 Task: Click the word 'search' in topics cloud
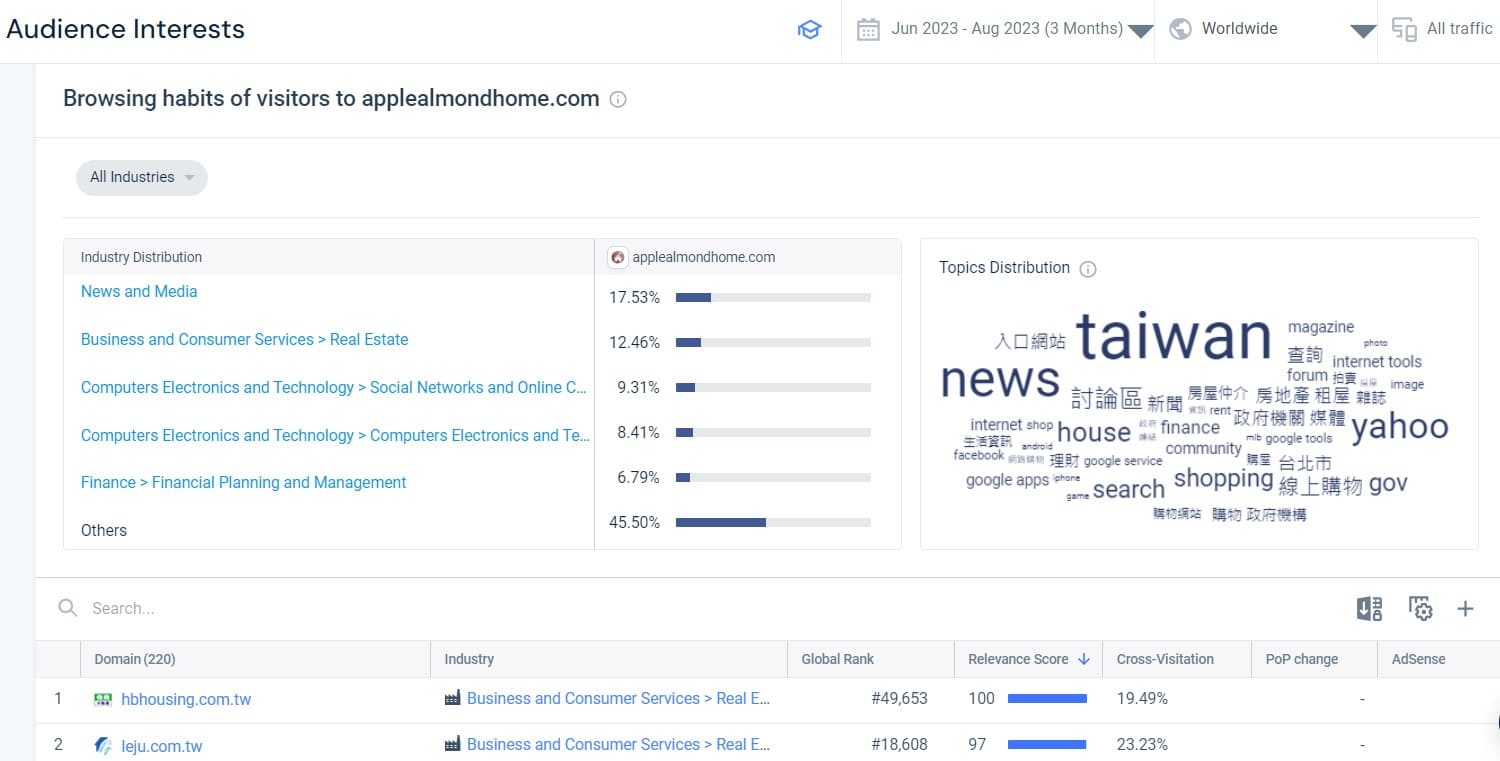(x=1129, y=489)
